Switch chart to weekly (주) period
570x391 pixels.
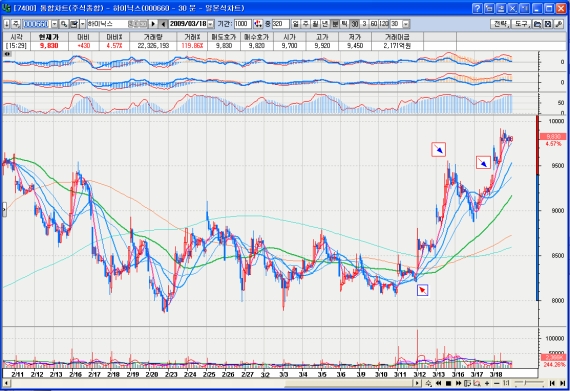click(306, 24)
